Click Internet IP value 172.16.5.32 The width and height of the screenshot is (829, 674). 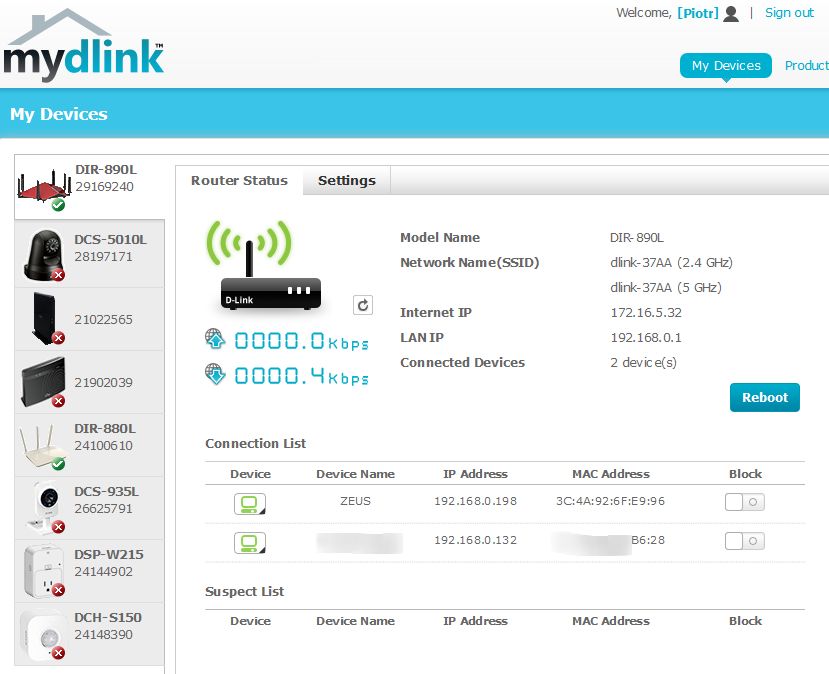click(x=646, y=312)
